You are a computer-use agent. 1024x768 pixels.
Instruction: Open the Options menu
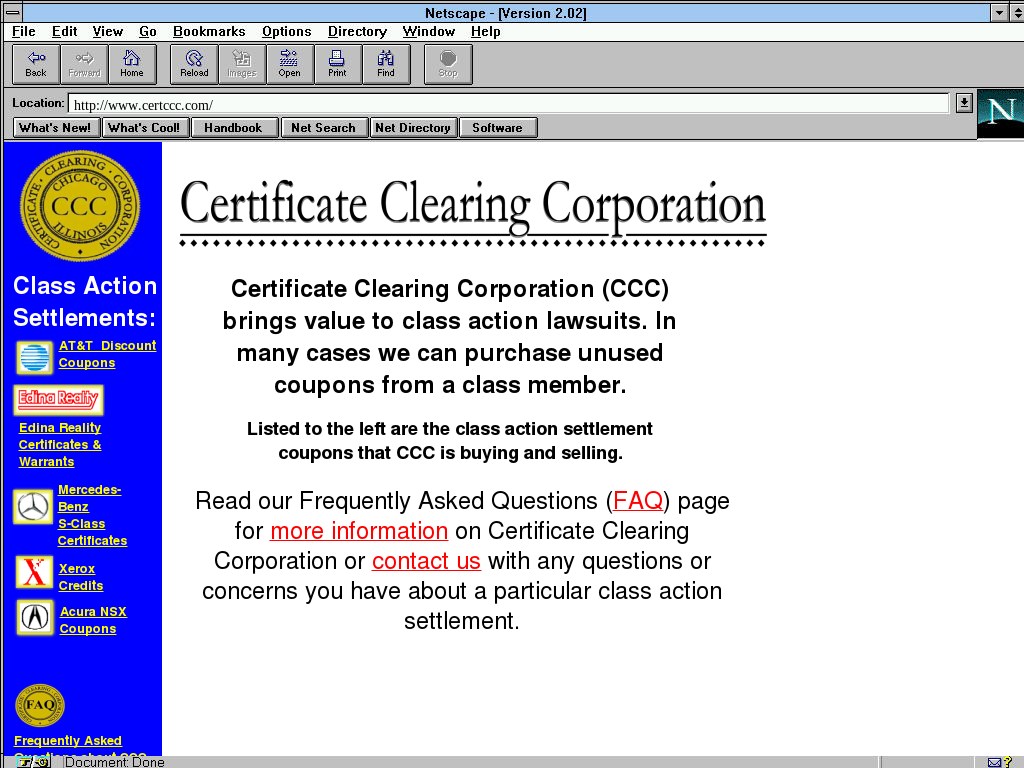286,32
